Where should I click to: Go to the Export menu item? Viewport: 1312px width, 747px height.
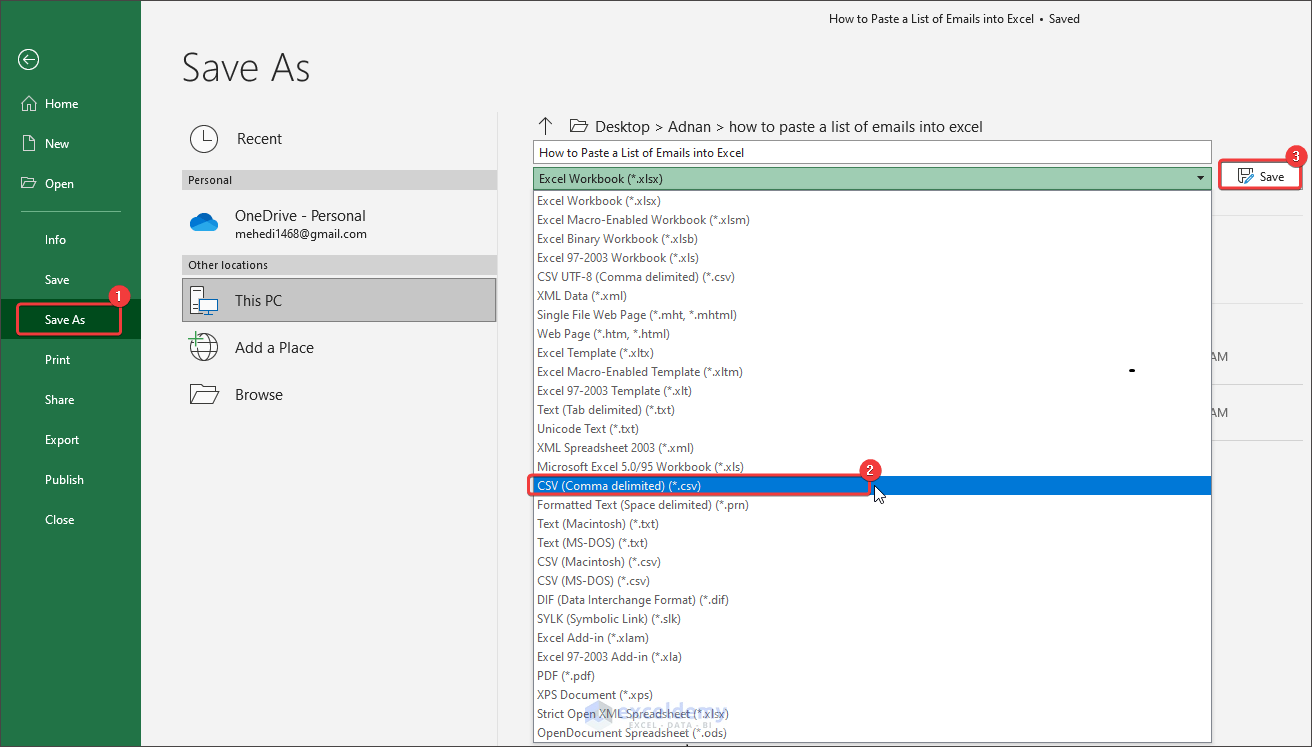pyautogui.click(x=62, y=440)
